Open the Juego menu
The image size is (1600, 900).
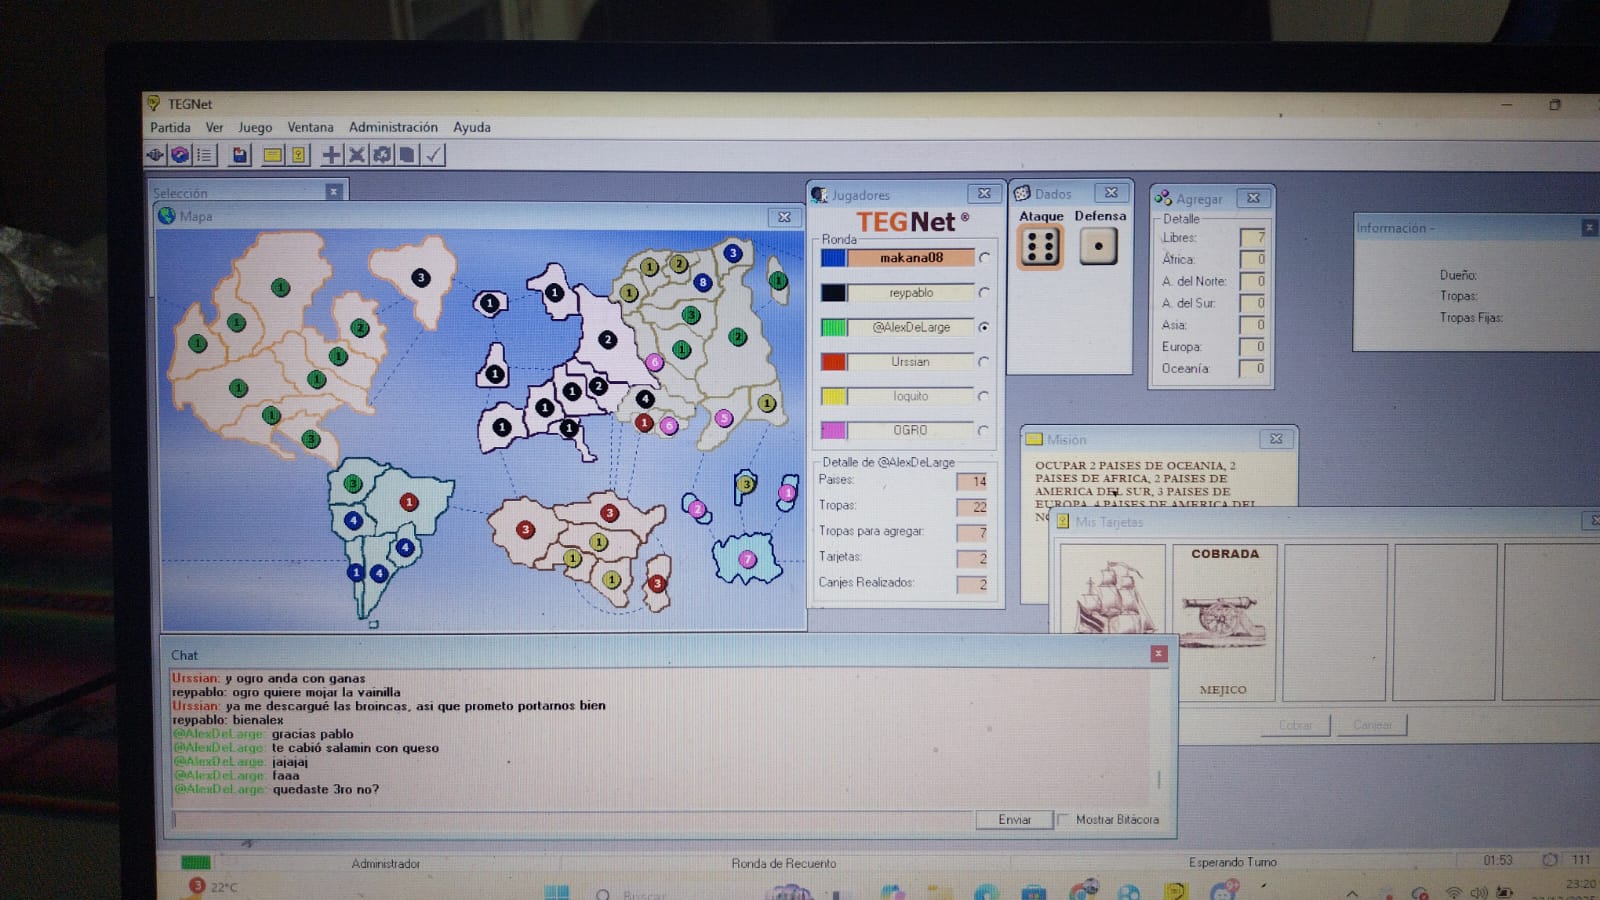(x=255, y=127)
